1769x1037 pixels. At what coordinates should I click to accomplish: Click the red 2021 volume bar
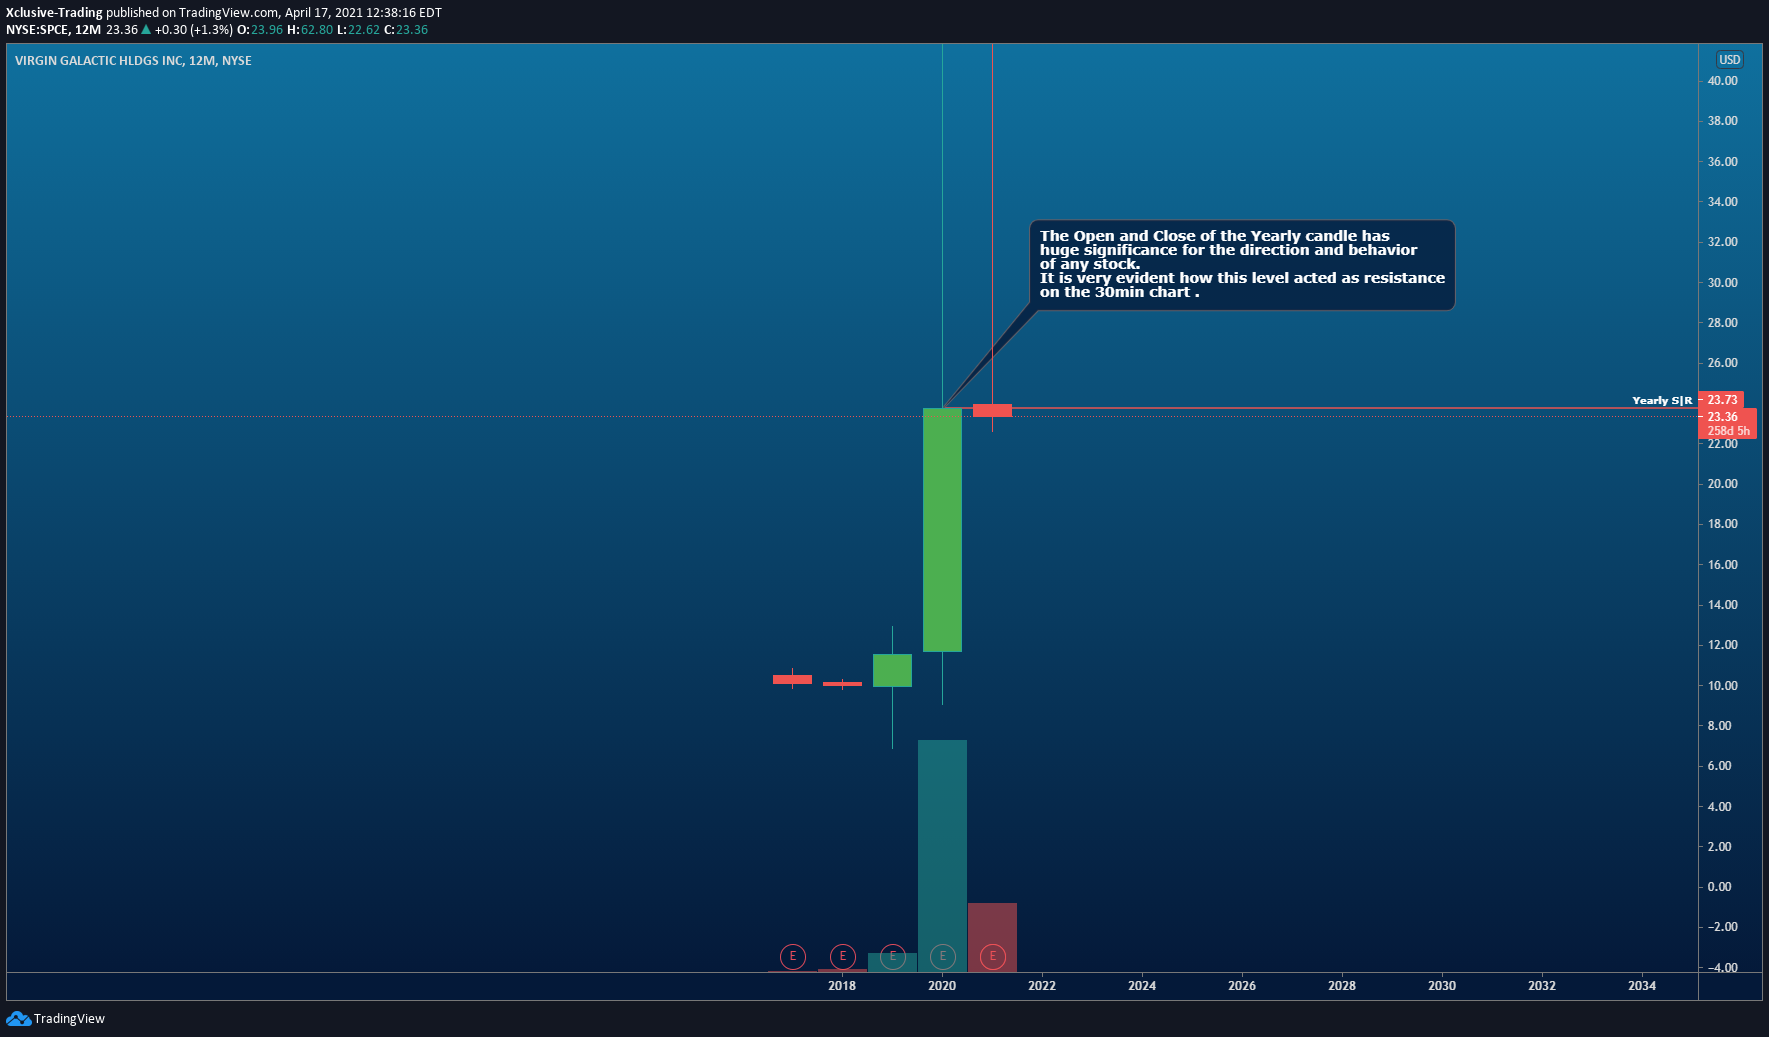(992, 937)
